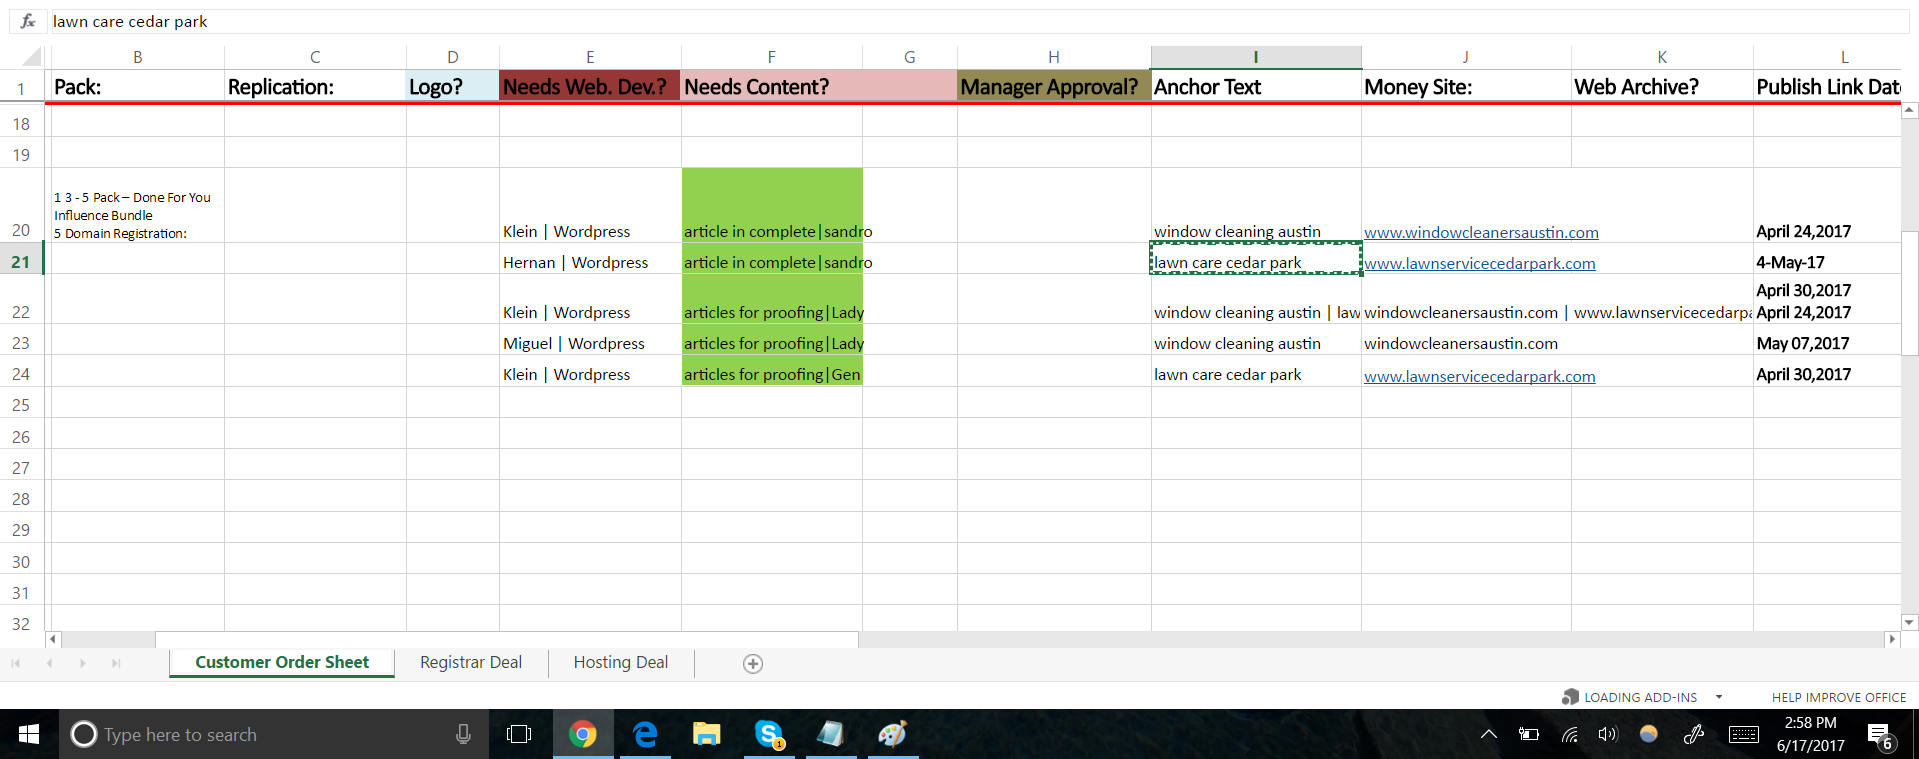
Task: Click the fx insert function icon
Action: [x=28, y=21]
